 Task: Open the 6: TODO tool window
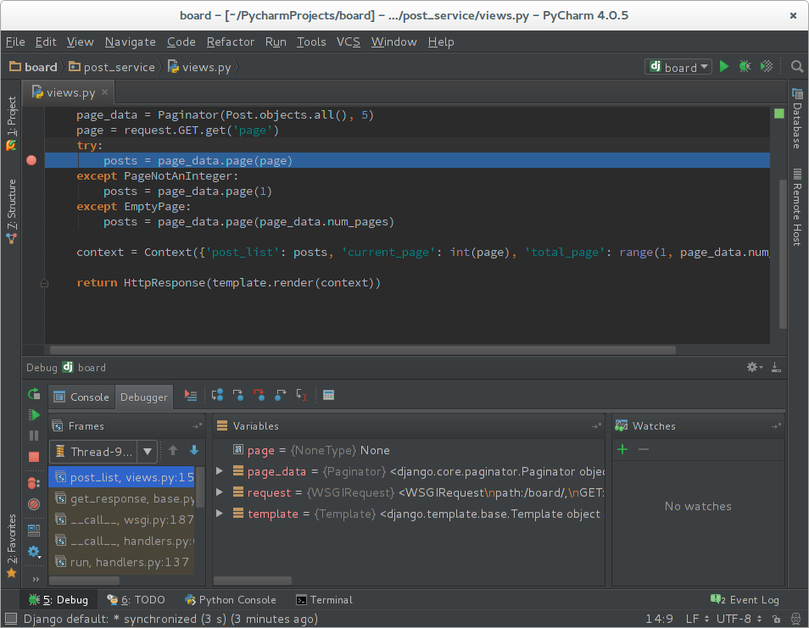tap(136, 600)
